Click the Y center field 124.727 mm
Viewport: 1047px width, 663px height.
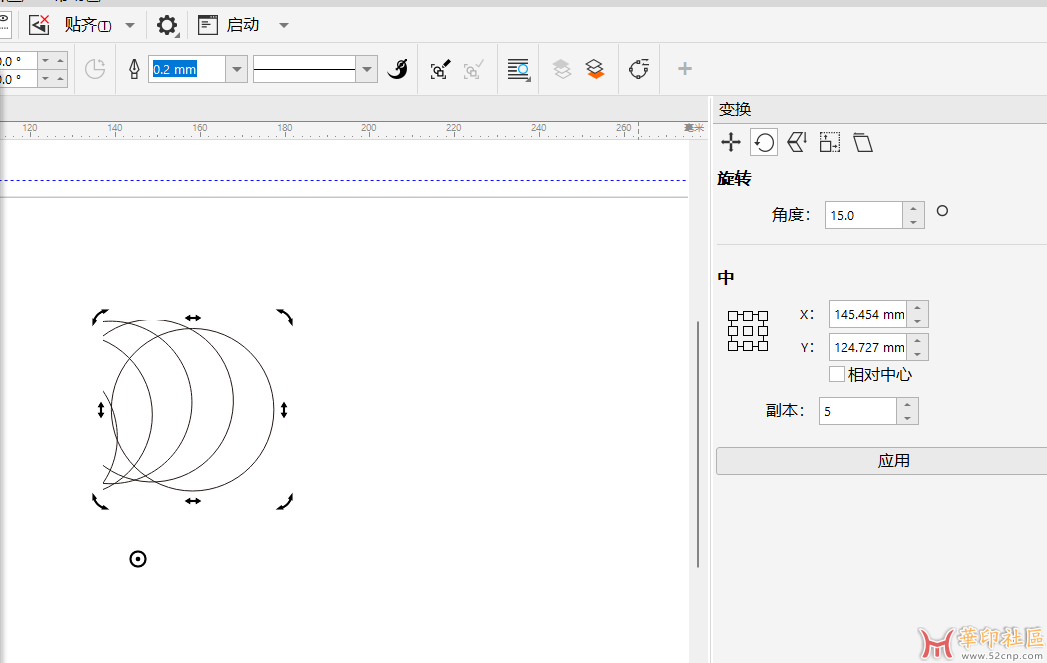(x=867, y=347)
